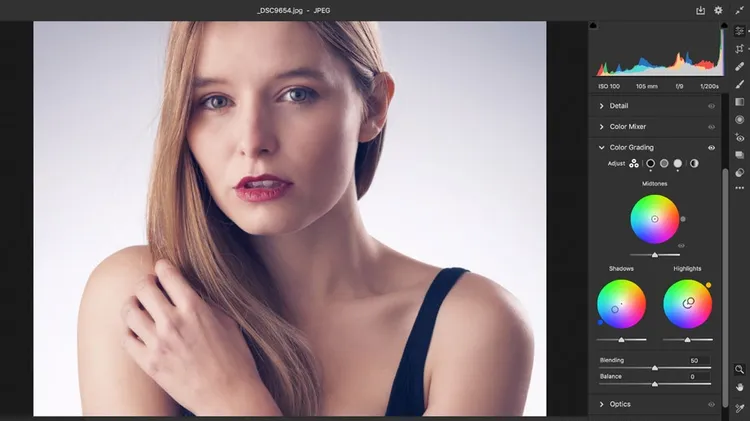This screenshot has width=750, height=421.
Task: Select the Adjustment Brush tool
Action: click(739, 84)
